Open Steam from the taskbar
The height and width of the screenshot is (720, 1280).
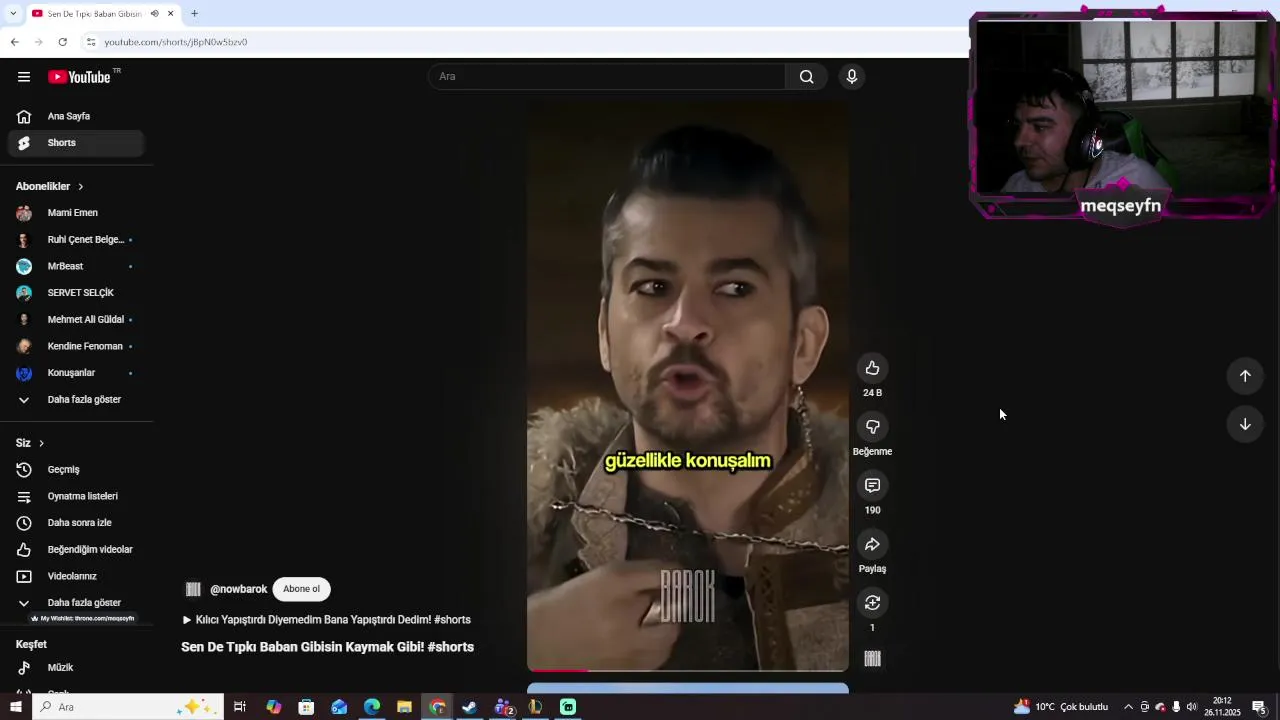(x=469, y=707)
